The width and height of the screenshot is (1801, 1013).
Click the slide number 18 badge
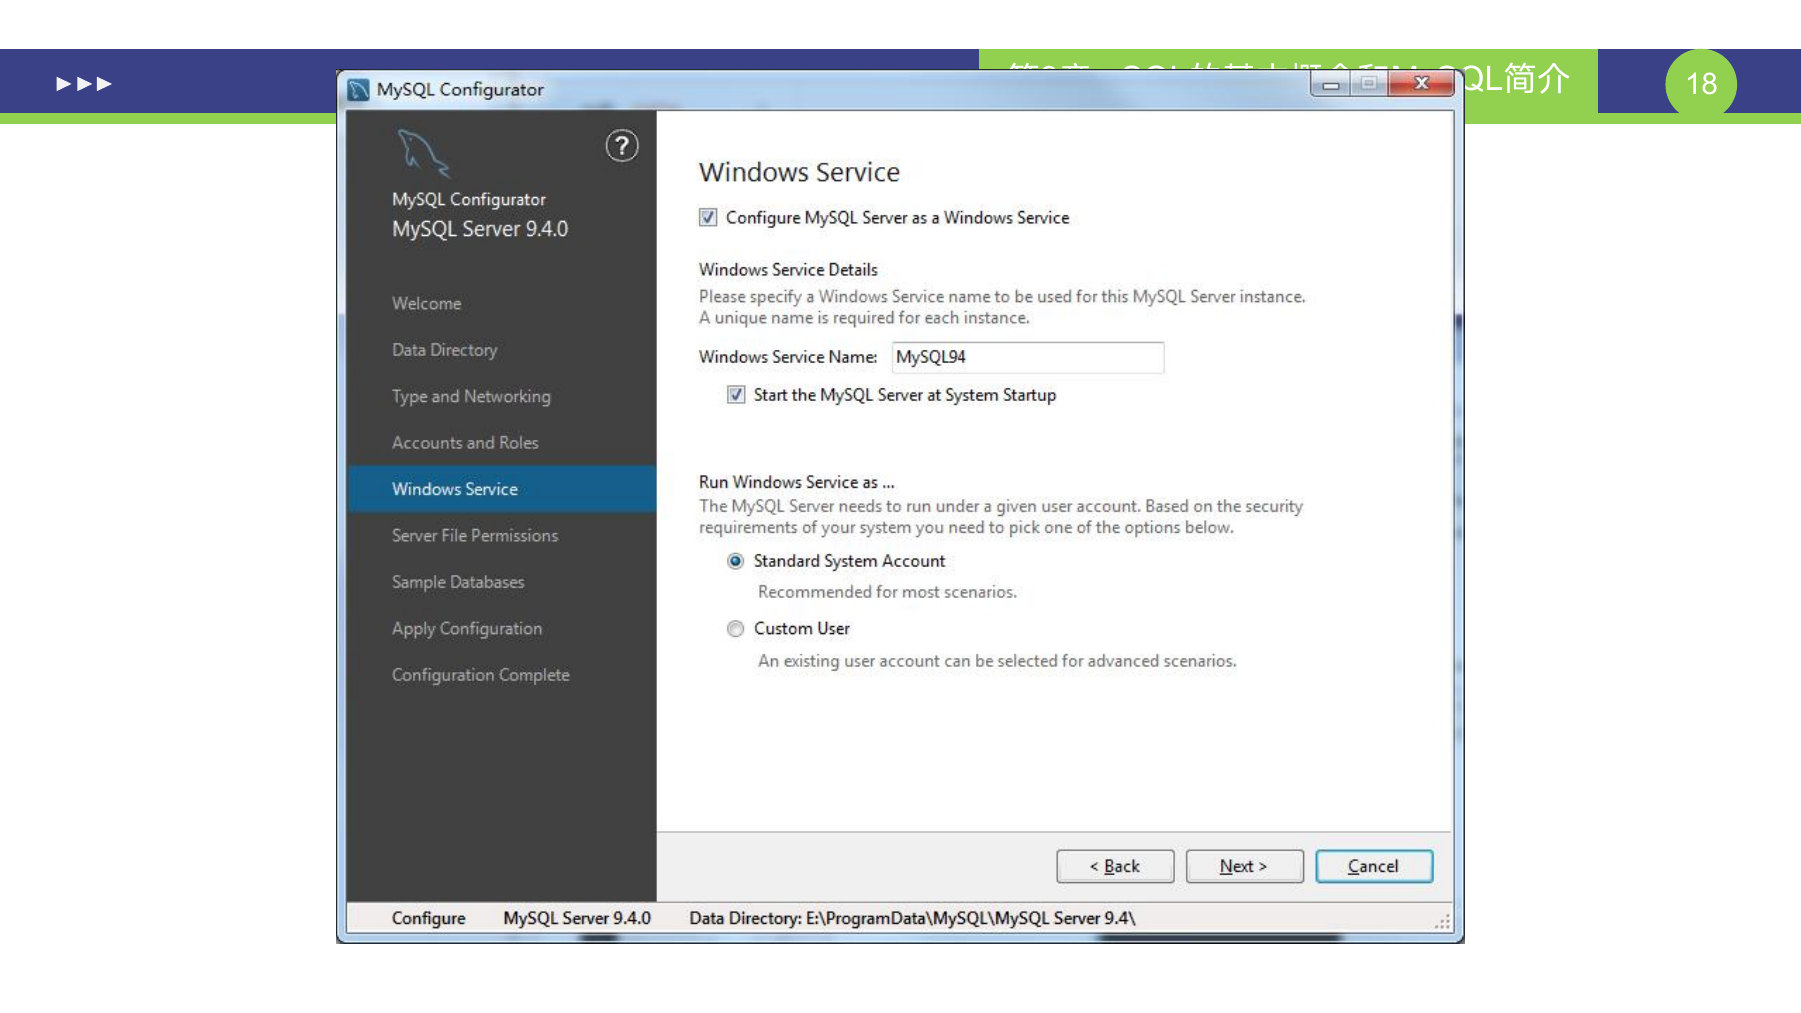tap(1701, 84)
